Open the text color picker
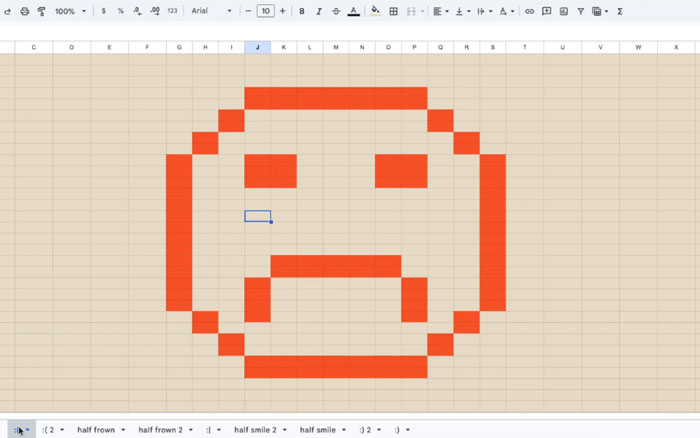This screenshot has height=438, width=700. 354,11
